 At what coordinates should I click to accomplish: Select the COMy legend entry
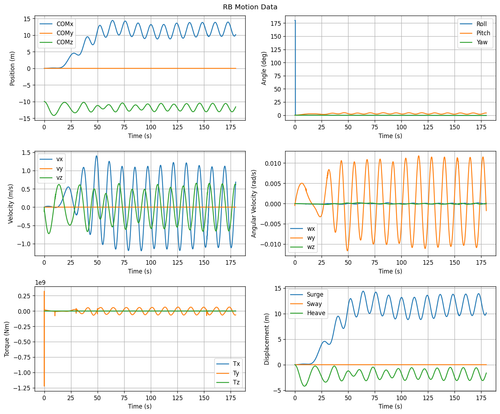(56, 33)
